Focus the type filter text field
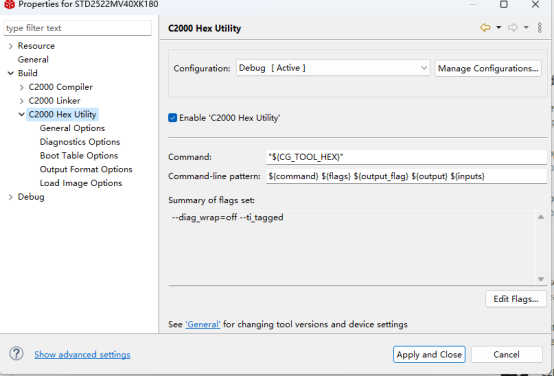Image resolution: width=554 pixels, height=376 pixels. pos(77,28)
